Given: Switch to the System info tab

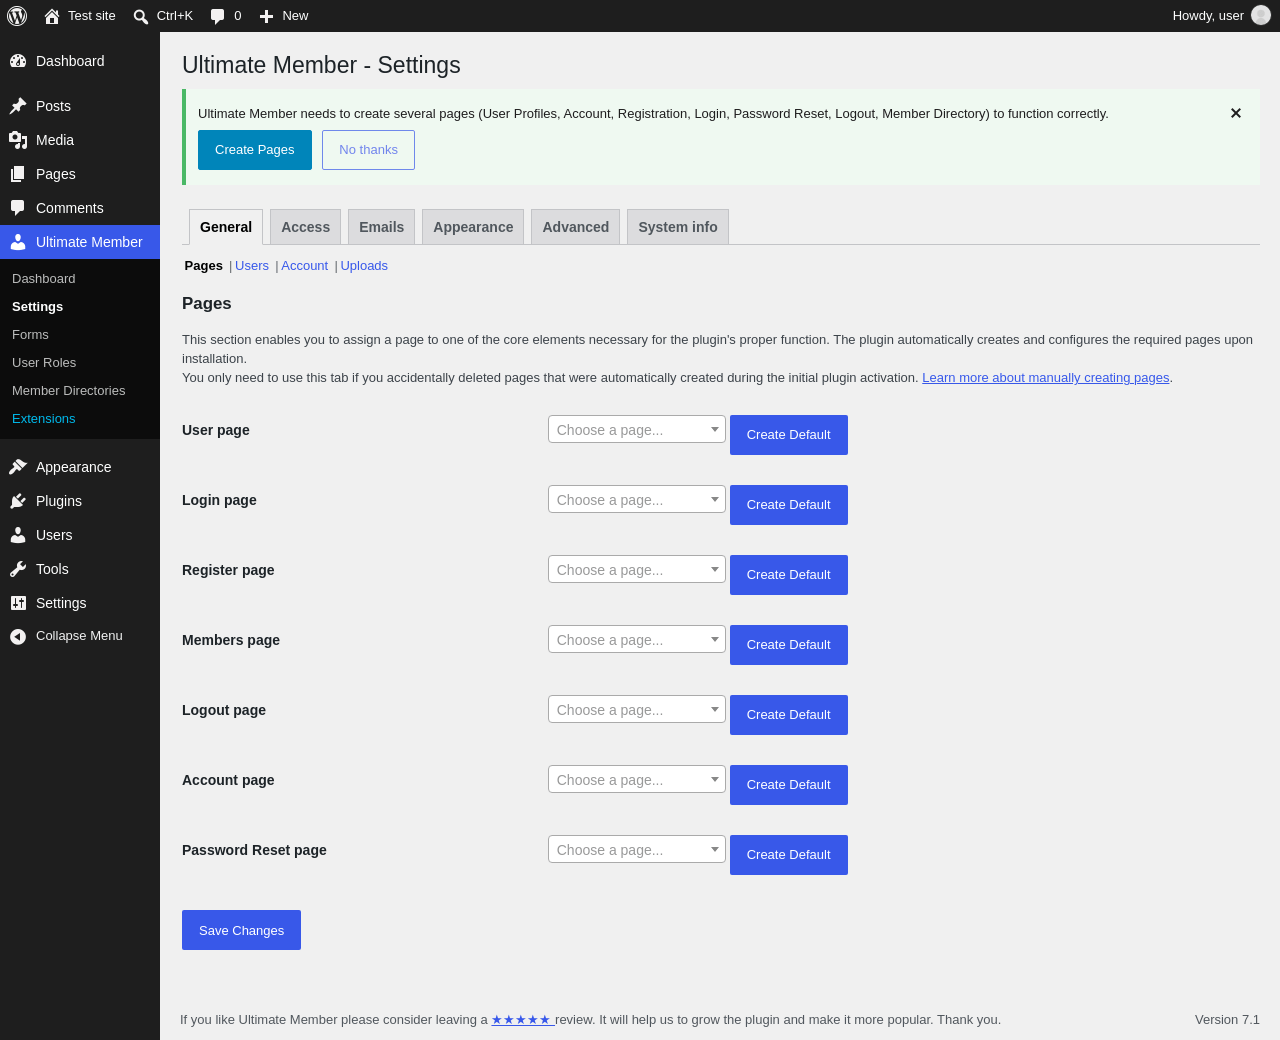Looking at the screenshot, I should [678, 227].
